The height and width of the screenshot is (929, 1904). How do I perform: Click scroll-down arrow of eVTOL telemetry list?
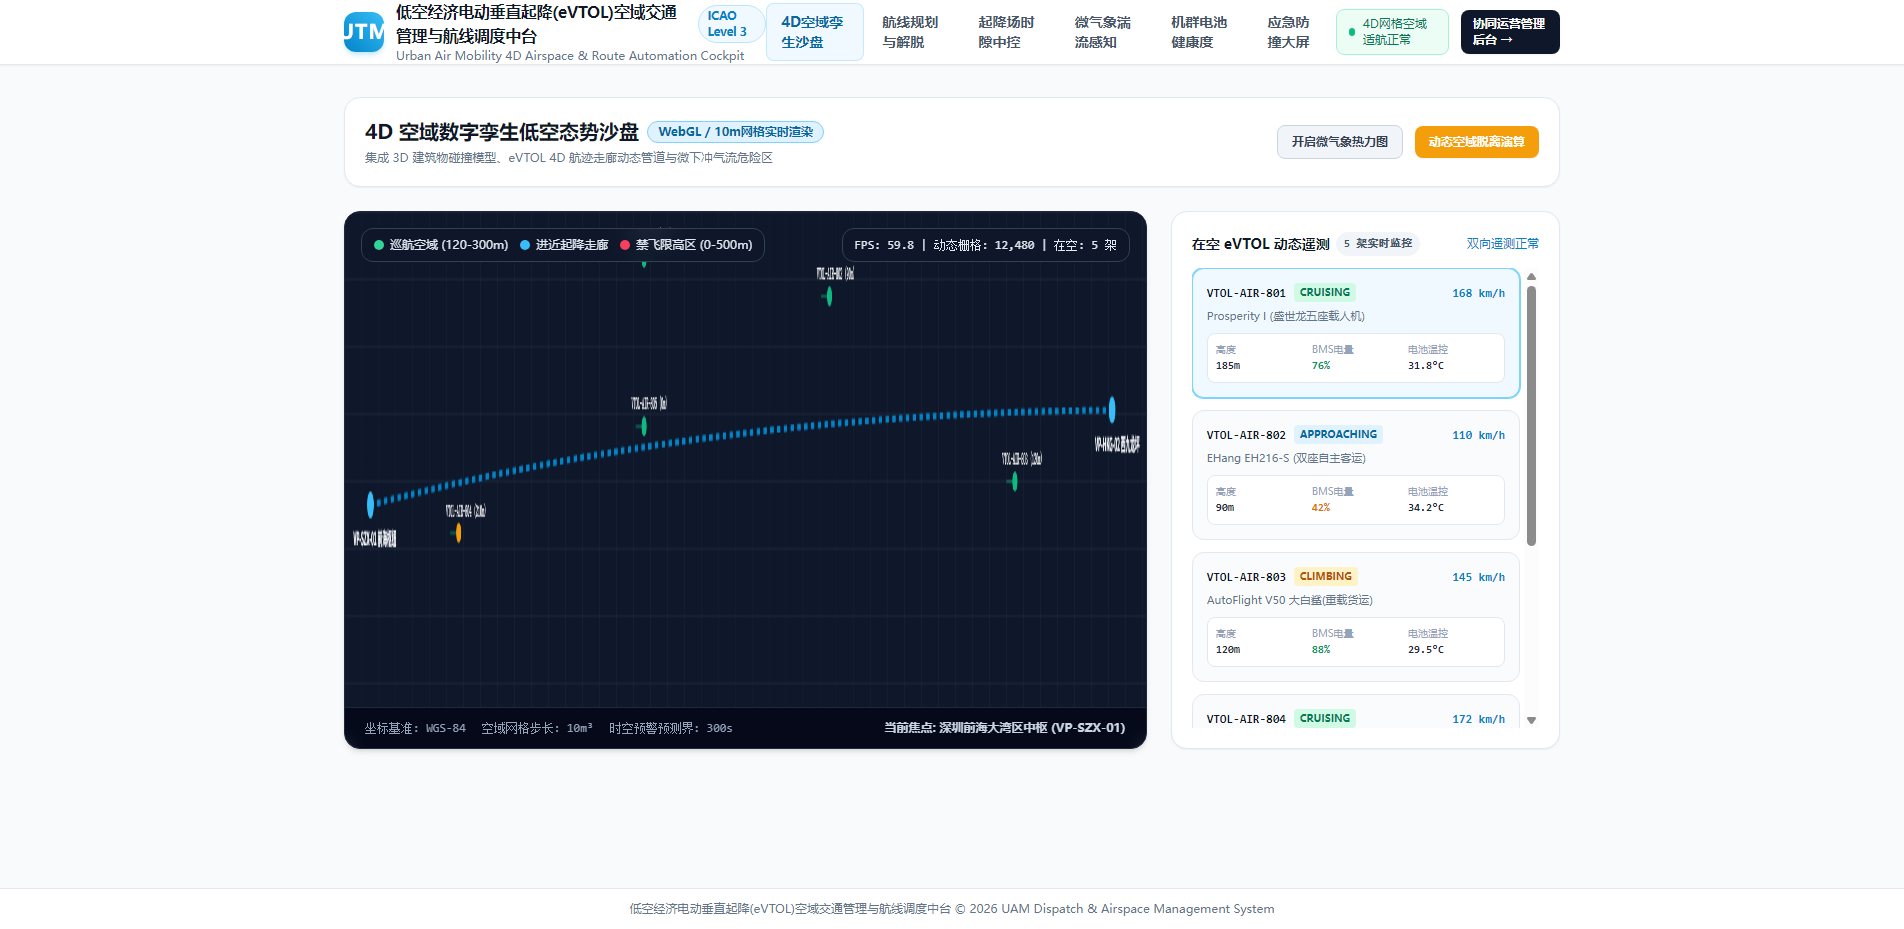coord(1531,720)
